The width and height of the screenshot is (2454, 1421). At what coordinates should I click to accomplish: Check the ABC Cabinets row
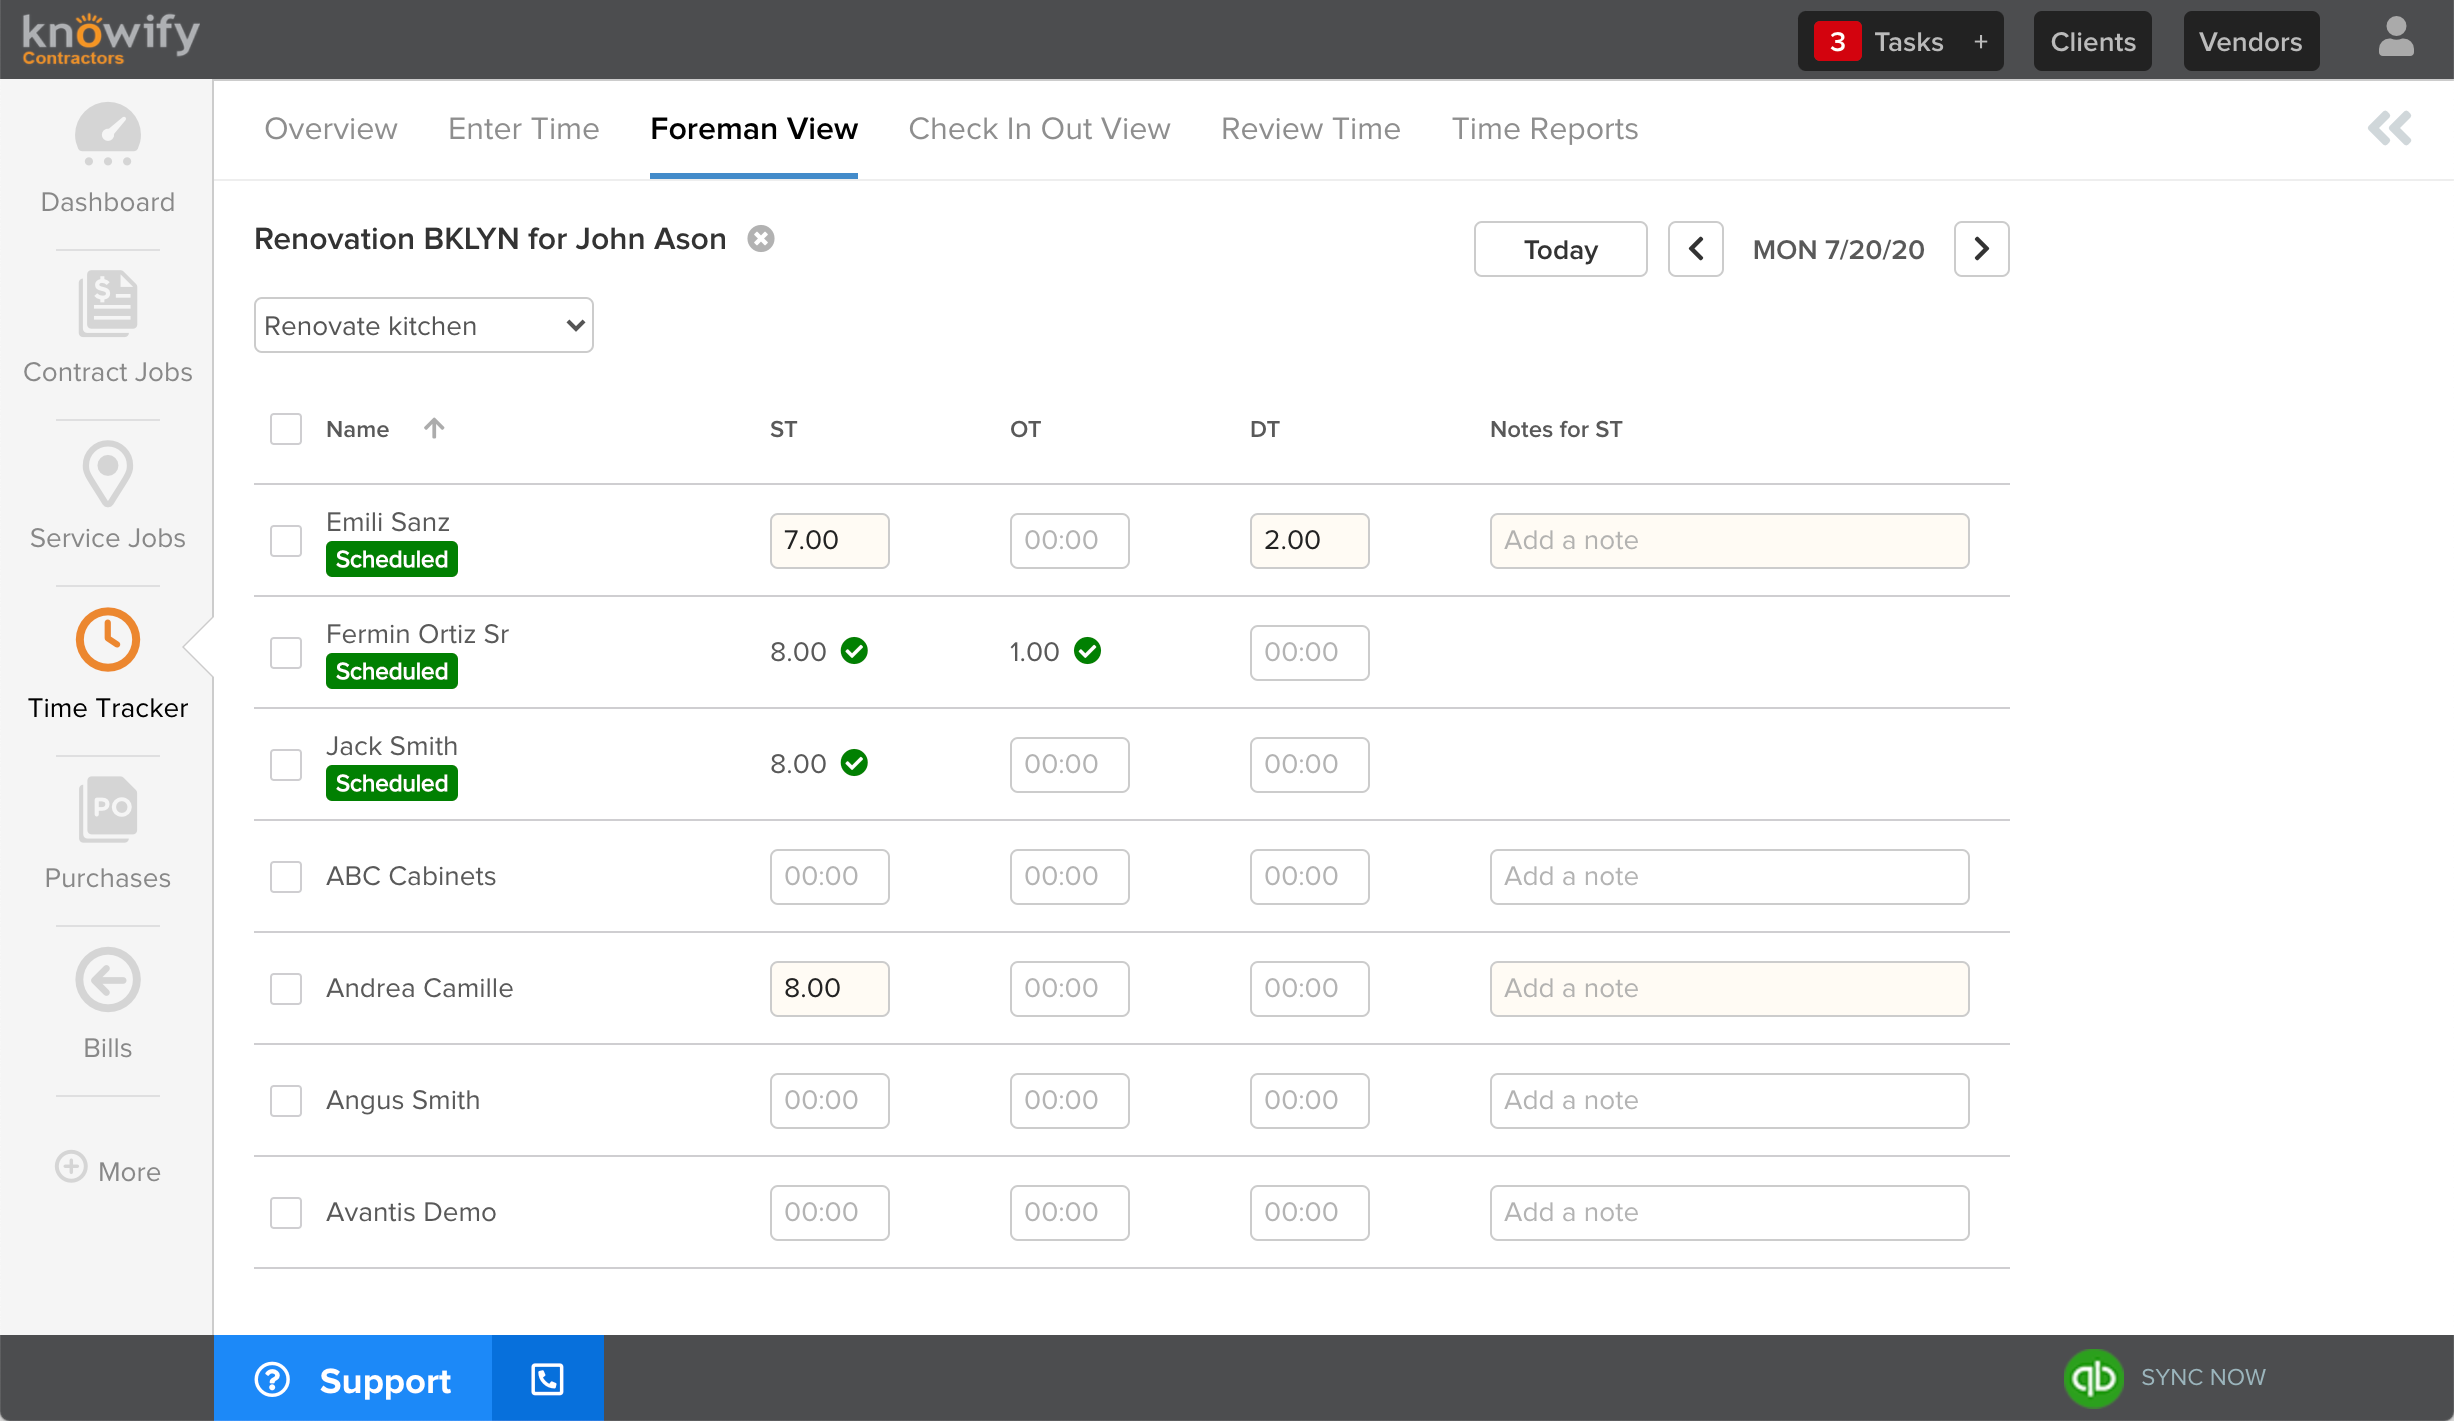286,877
